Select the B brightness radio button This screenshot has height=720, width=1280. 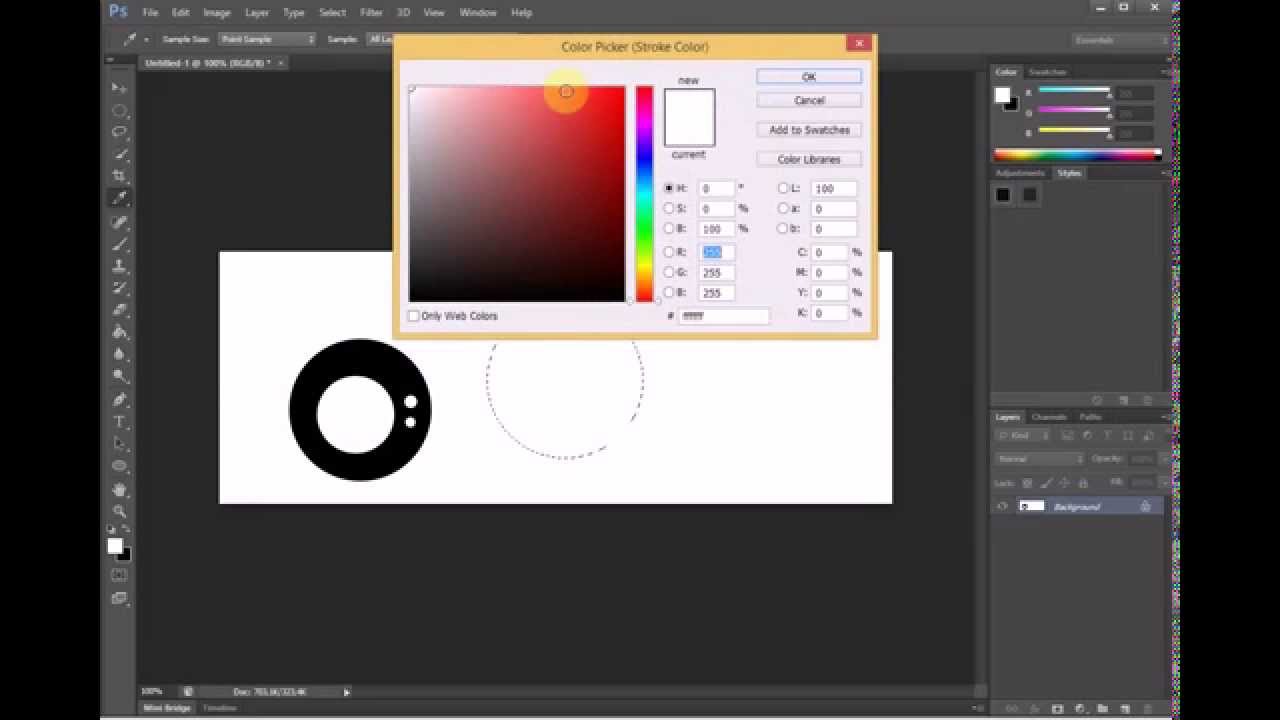click(x=669, y=228)
